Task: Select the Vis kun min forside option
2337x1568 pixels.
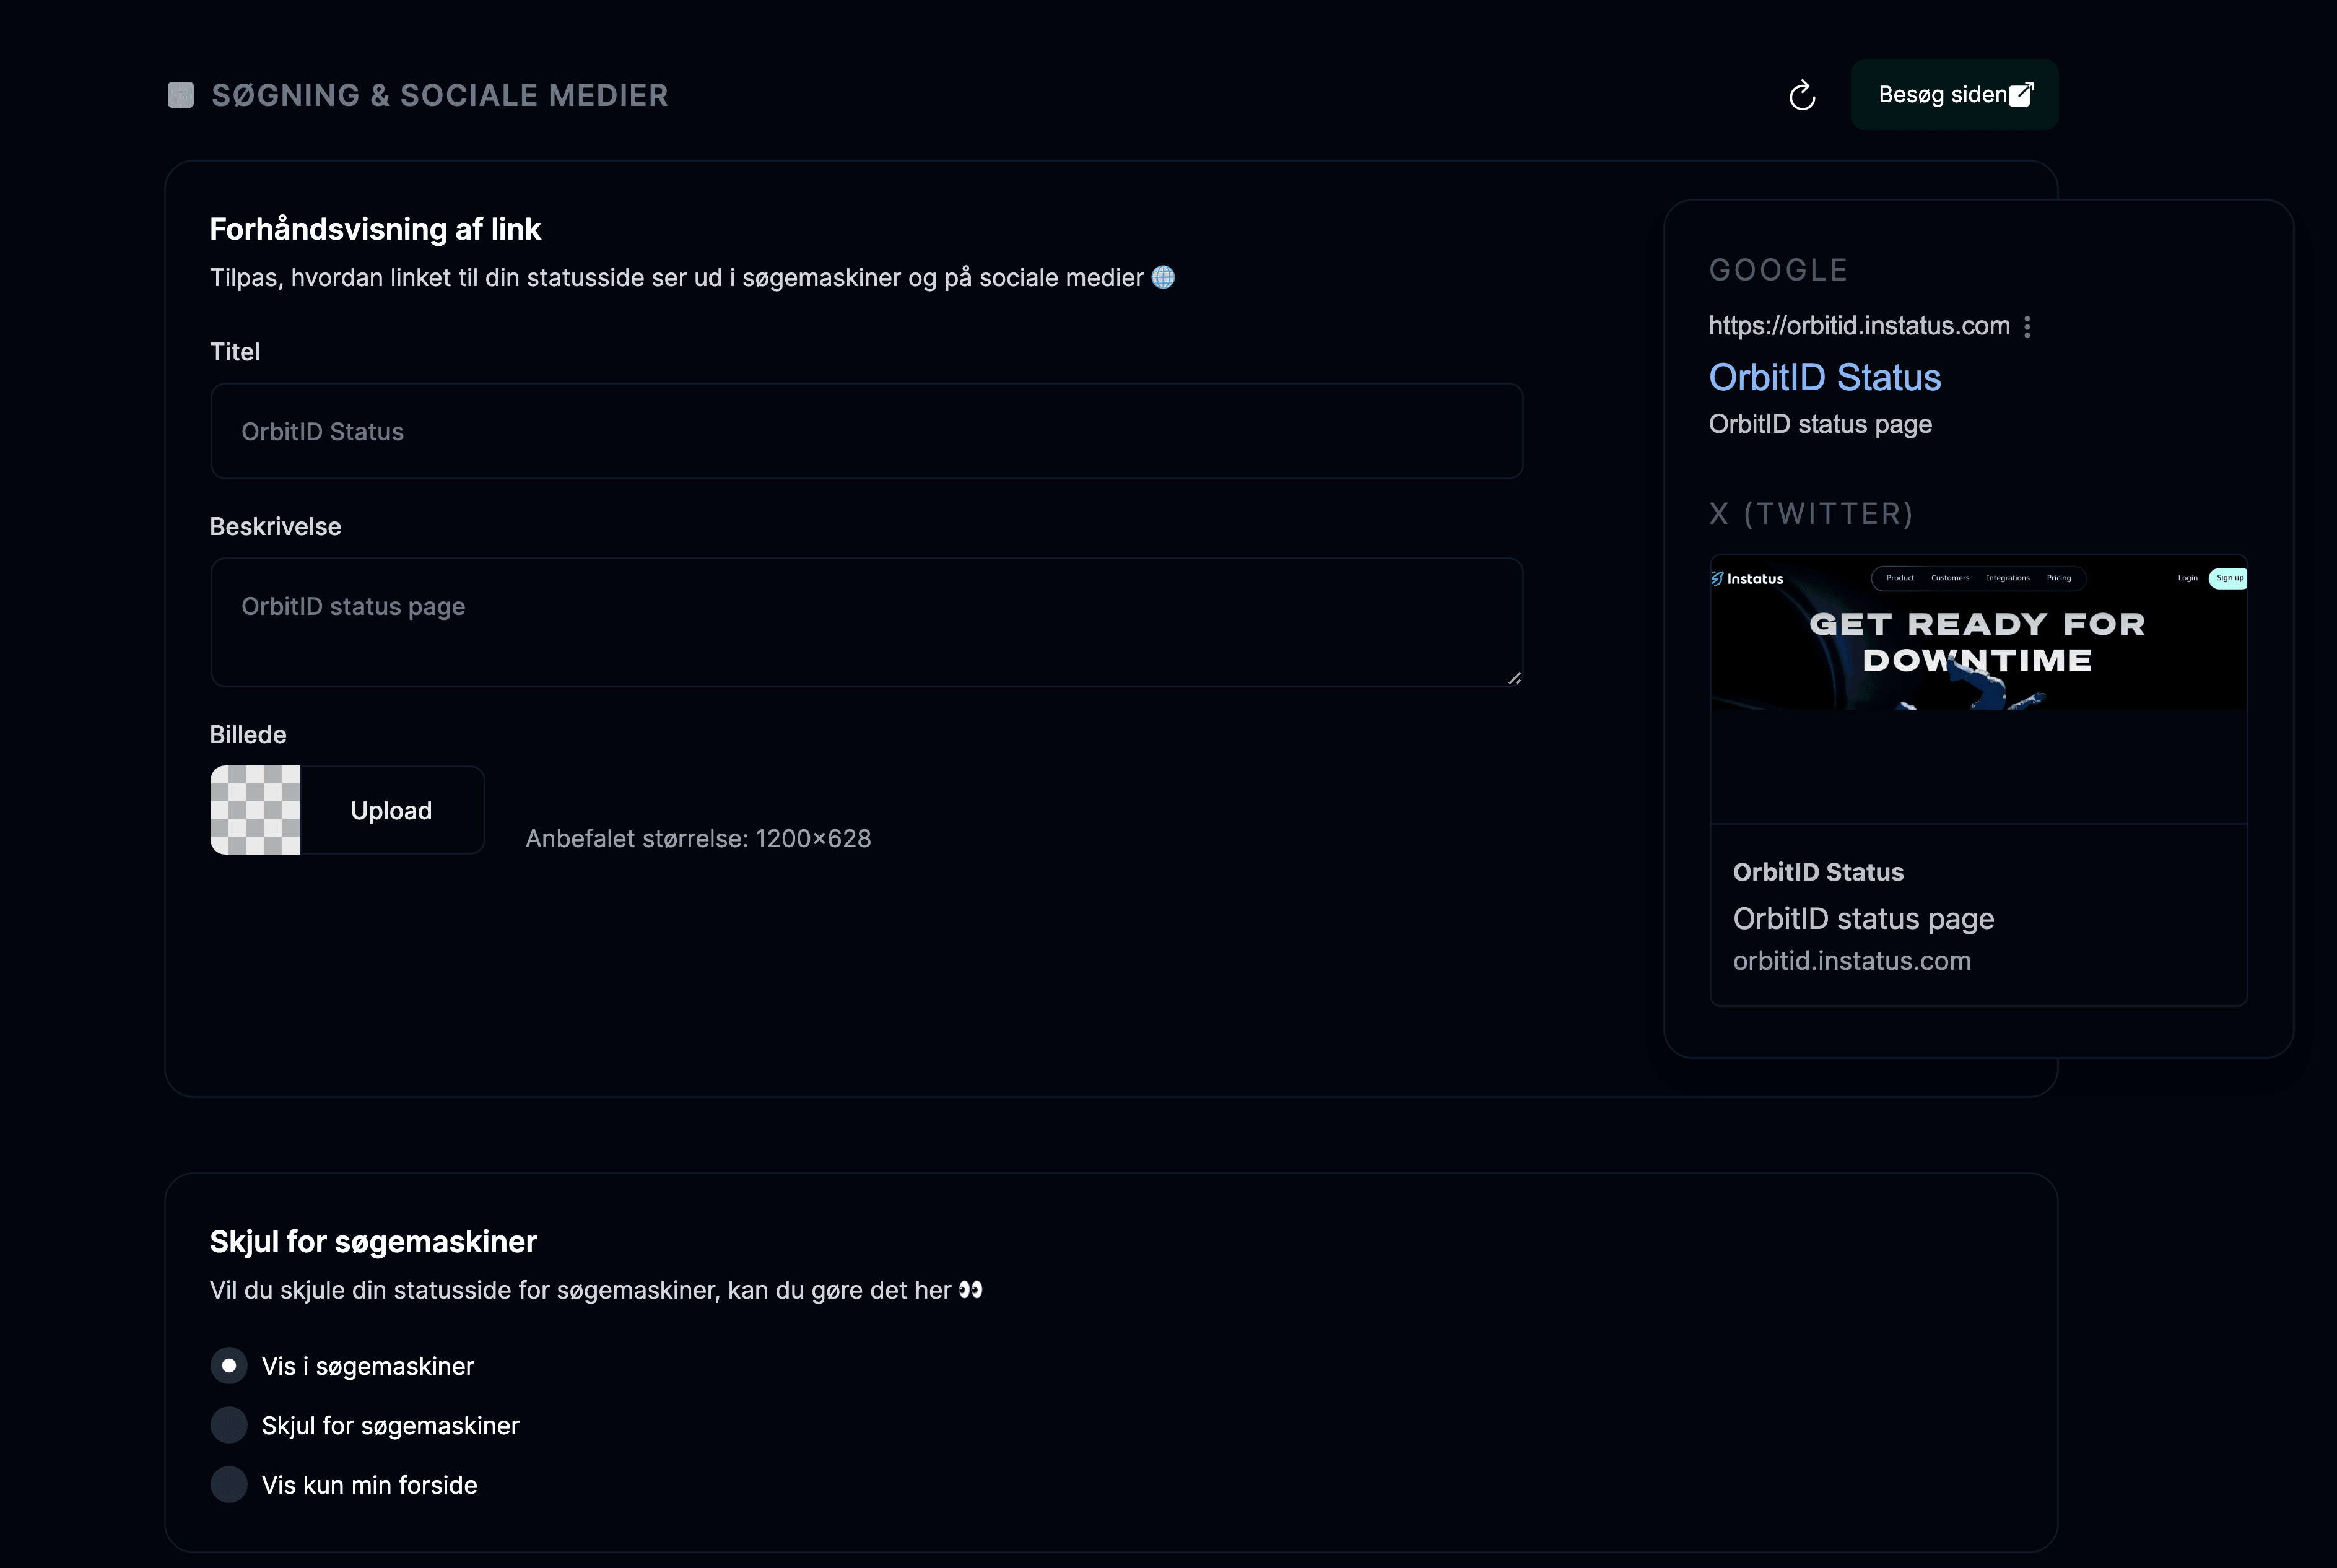Action: point(229,1485)
